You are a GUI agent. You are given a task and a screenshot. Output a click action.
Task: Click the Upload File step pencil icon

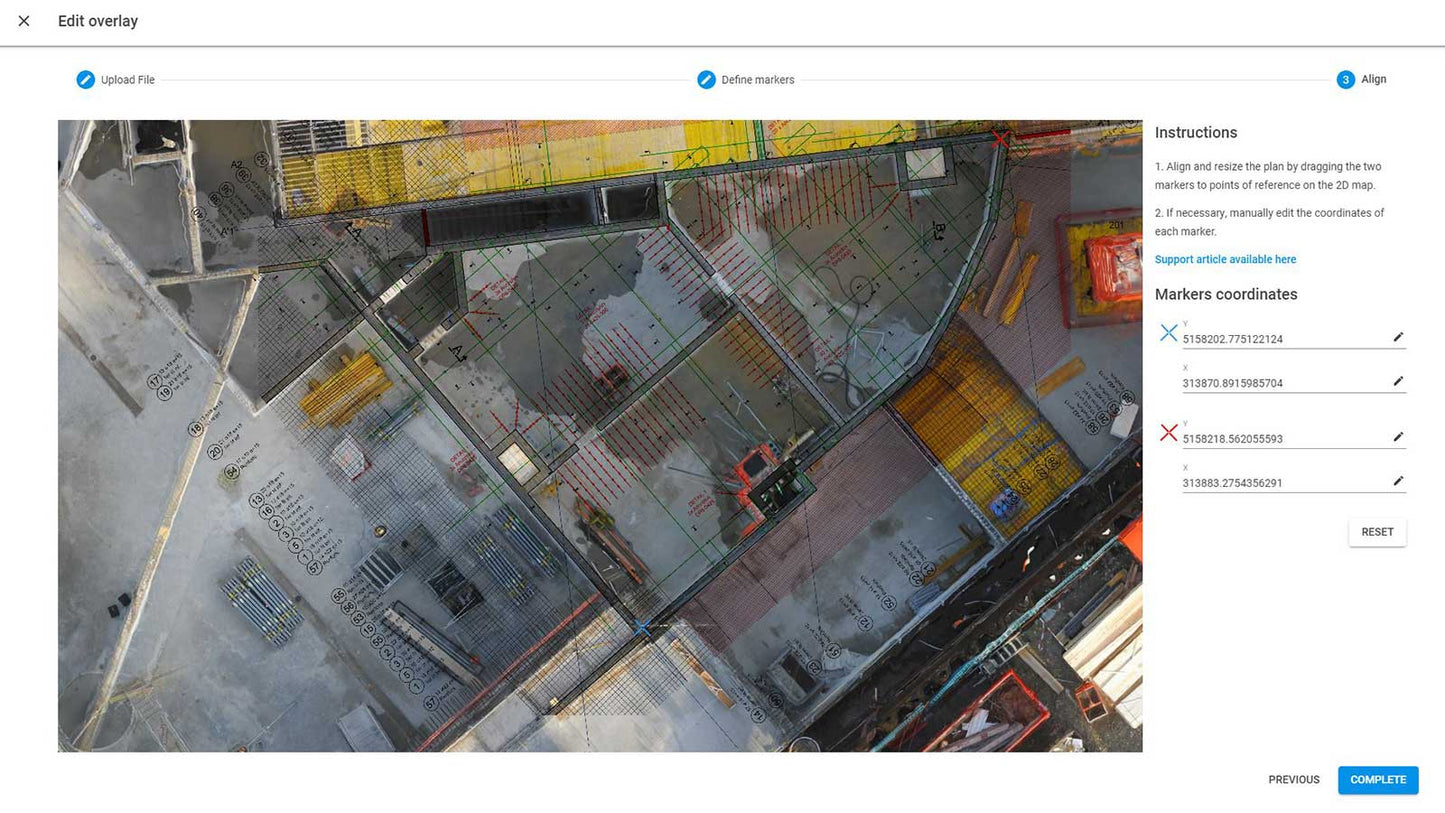pos(86,80)
